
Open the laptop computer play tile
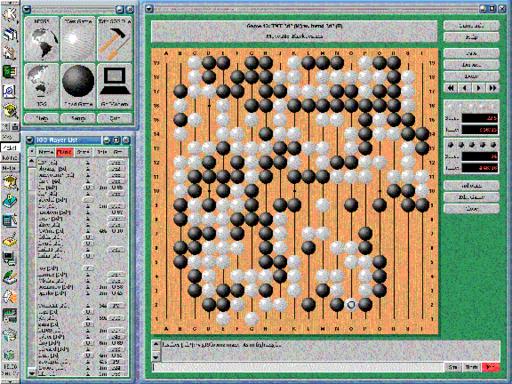click(x=114, y=86)
